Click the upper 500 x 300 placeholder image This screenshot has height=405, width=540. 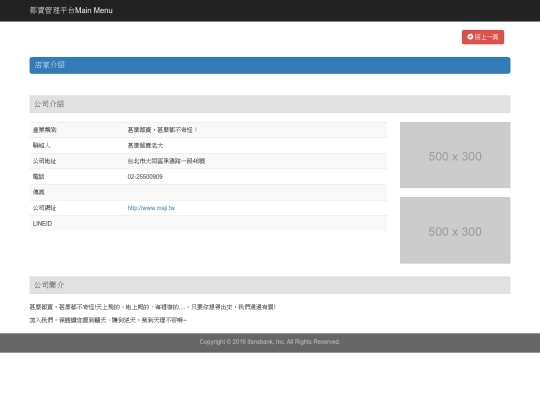pyautogui.click(x=455, y=155)
